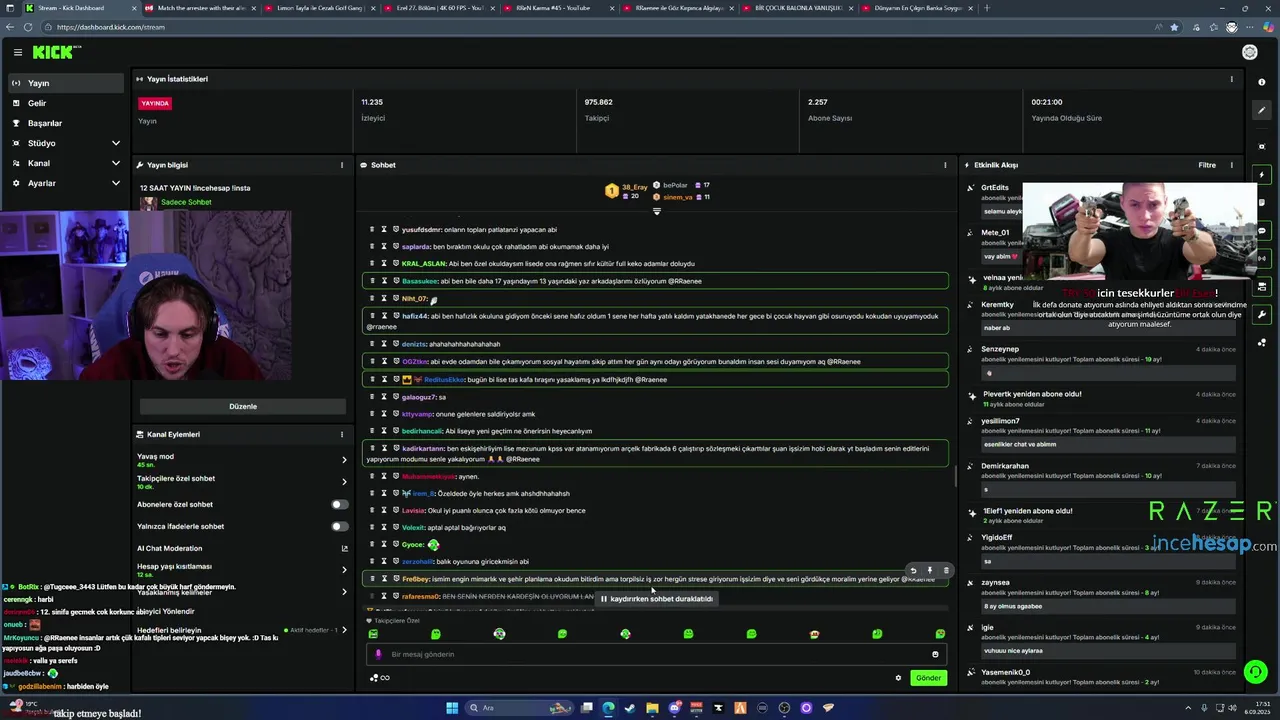
Task: Toggle Yalnızca ifadelerle sohbet switch
Action: click(x=340, y=526)
